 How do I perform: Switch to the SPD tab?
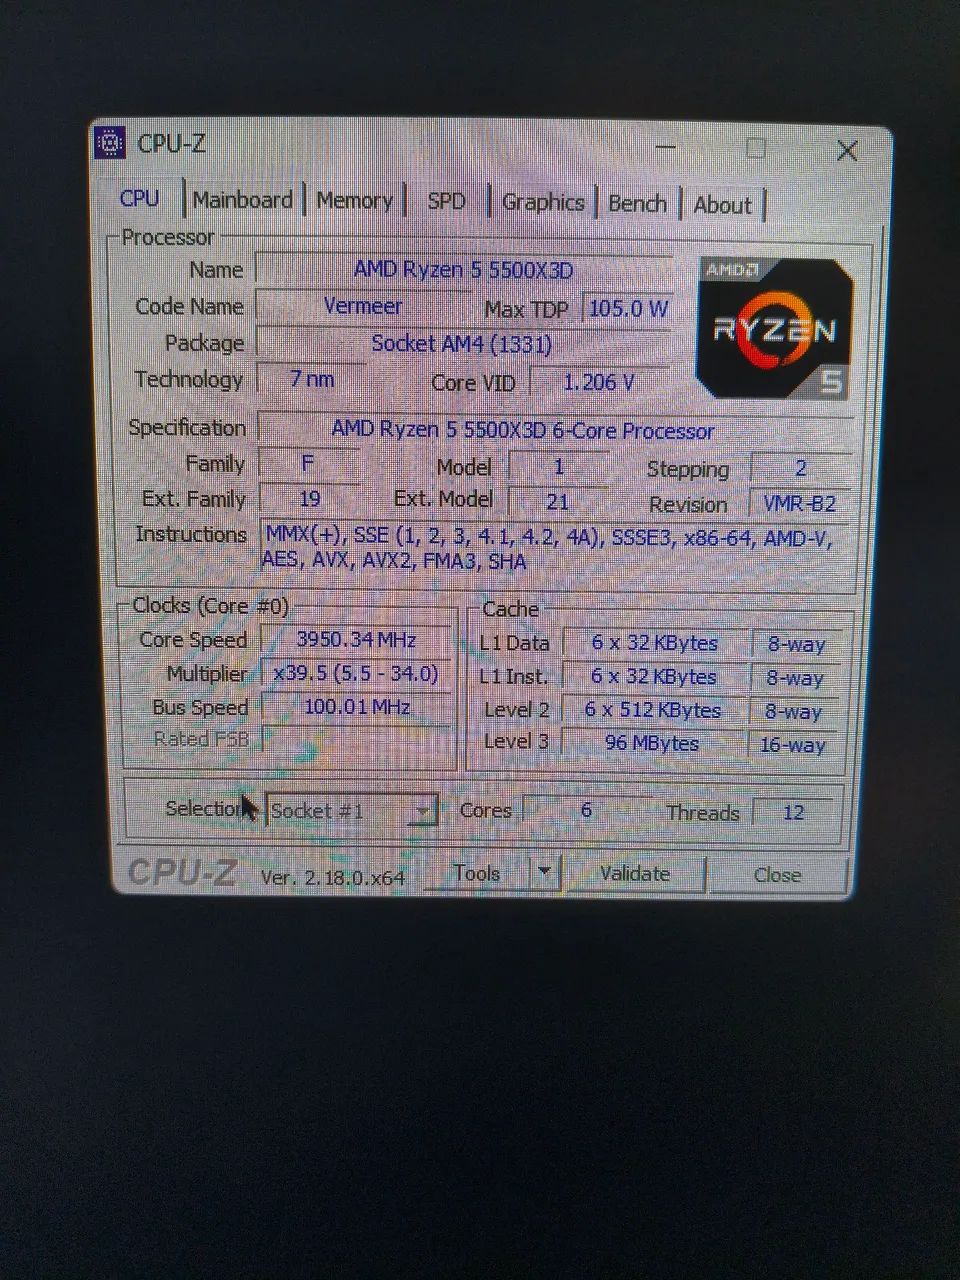point(446,201)
